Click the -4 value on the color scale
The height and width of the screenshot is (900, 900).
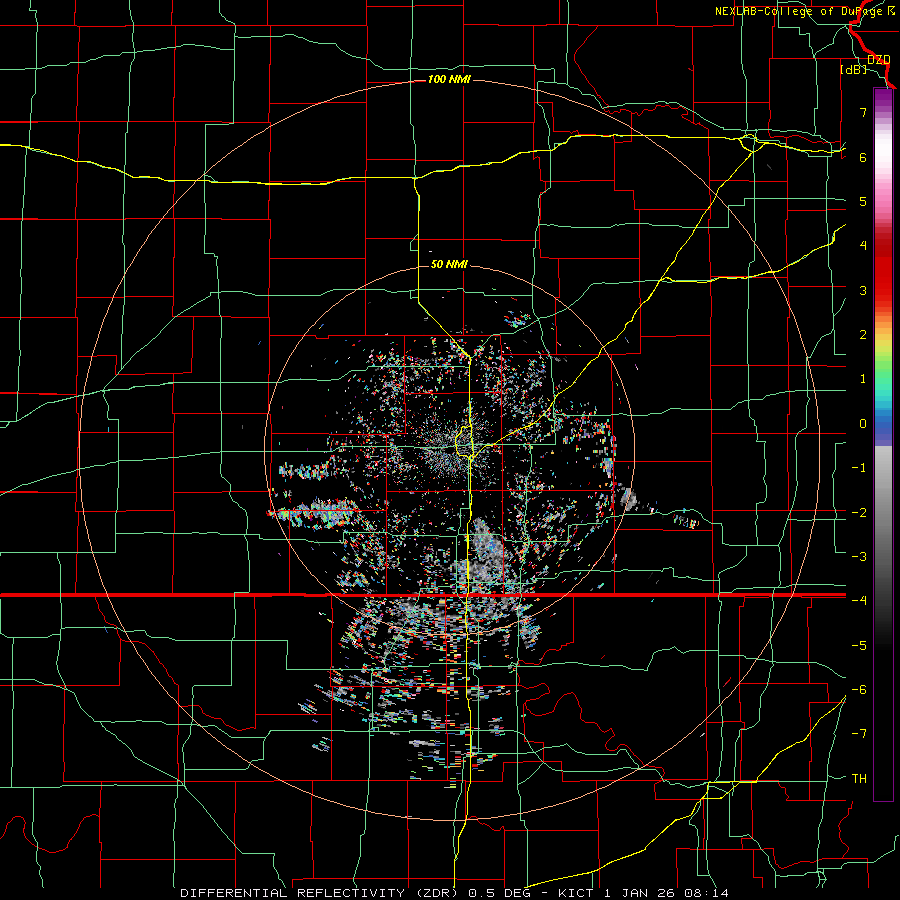pos(859,601)
